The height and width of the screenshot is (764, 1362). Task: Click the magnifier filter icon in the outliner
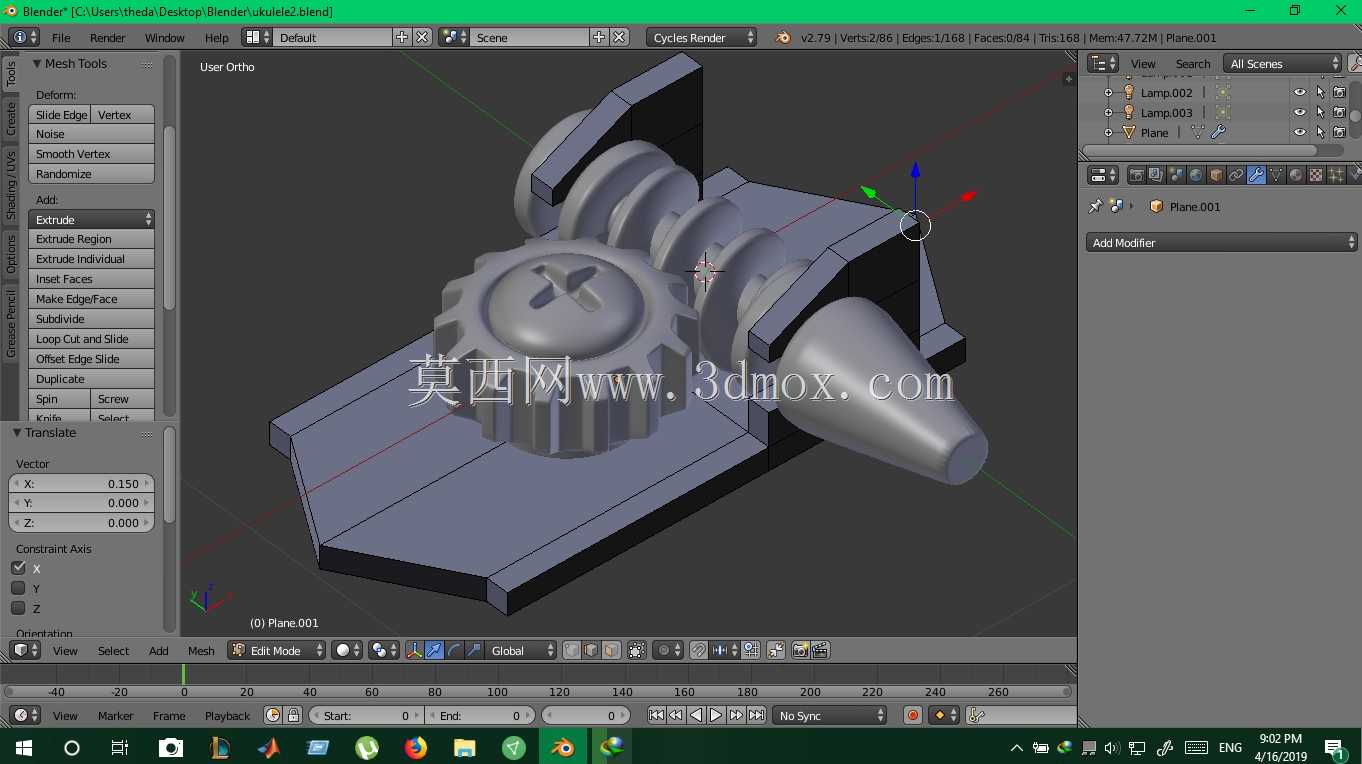point(1354,63)
